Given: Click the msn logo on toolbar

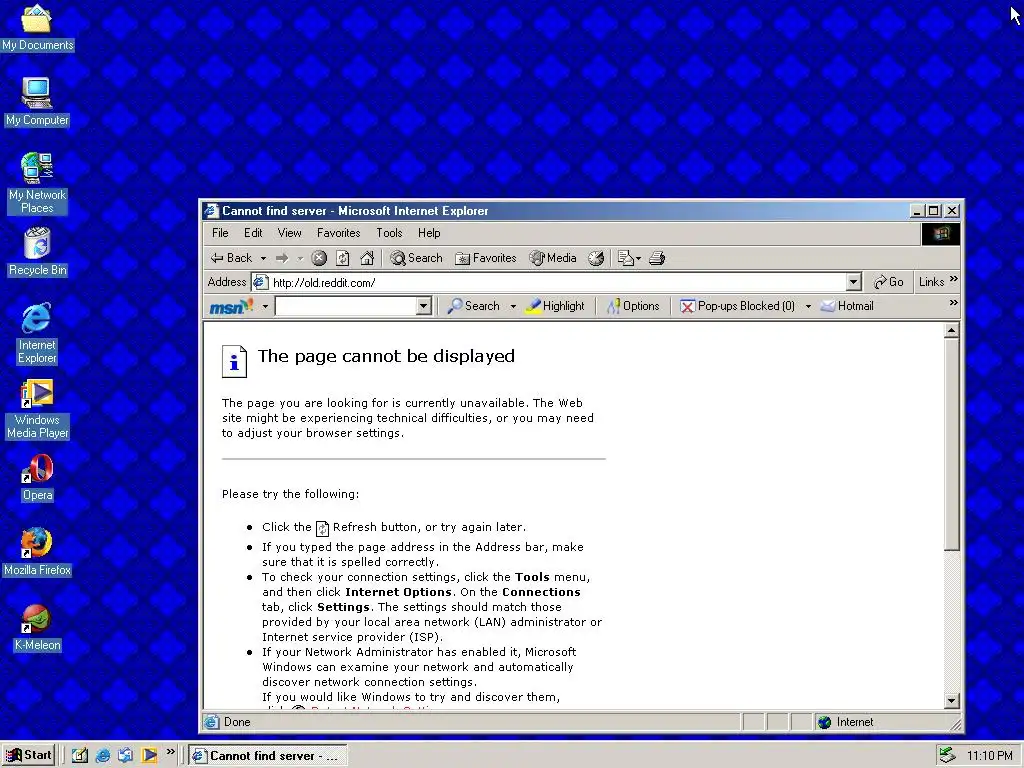Looking at the screenshot, I should (231, 306).
